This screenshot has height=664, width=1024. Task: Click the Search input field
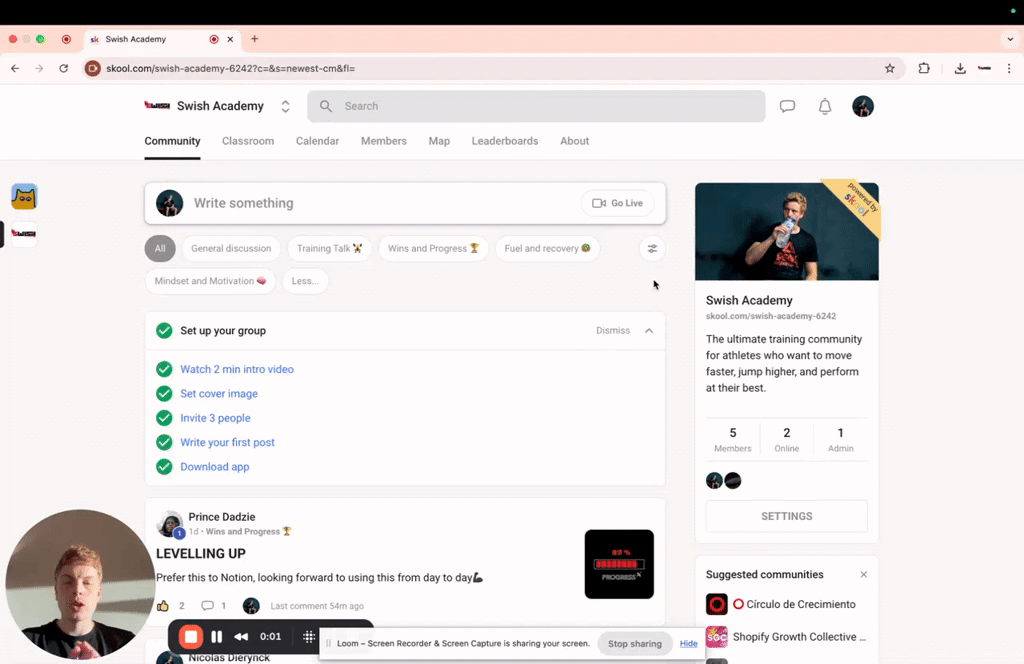click(536, 106)
